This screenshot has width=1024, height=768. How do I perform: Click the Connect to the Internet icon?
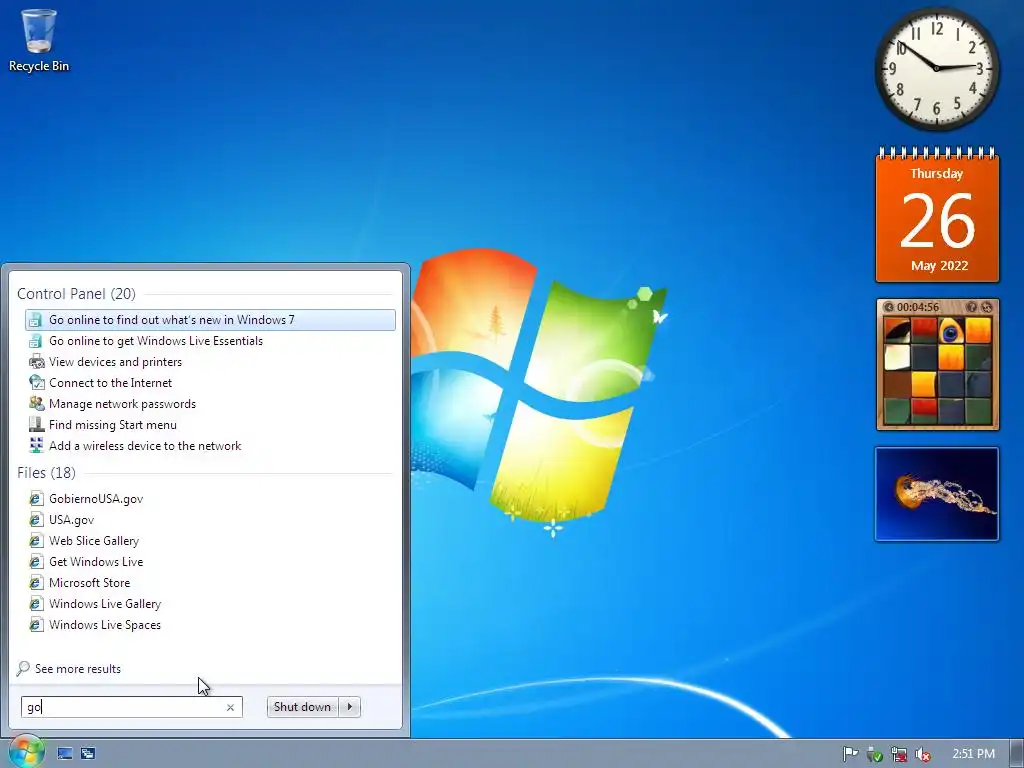pyautogui.click(x=37, y=383)
